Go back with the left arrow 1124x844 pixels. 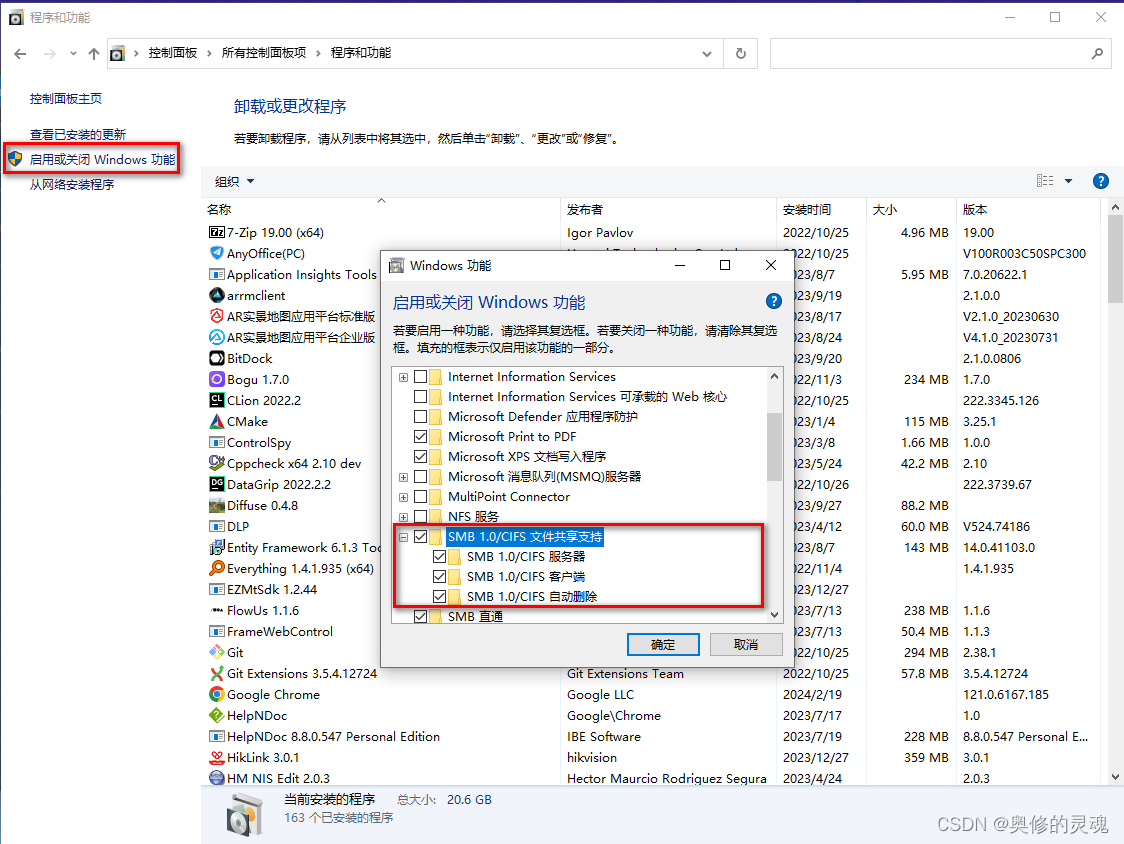pos(20,54)
